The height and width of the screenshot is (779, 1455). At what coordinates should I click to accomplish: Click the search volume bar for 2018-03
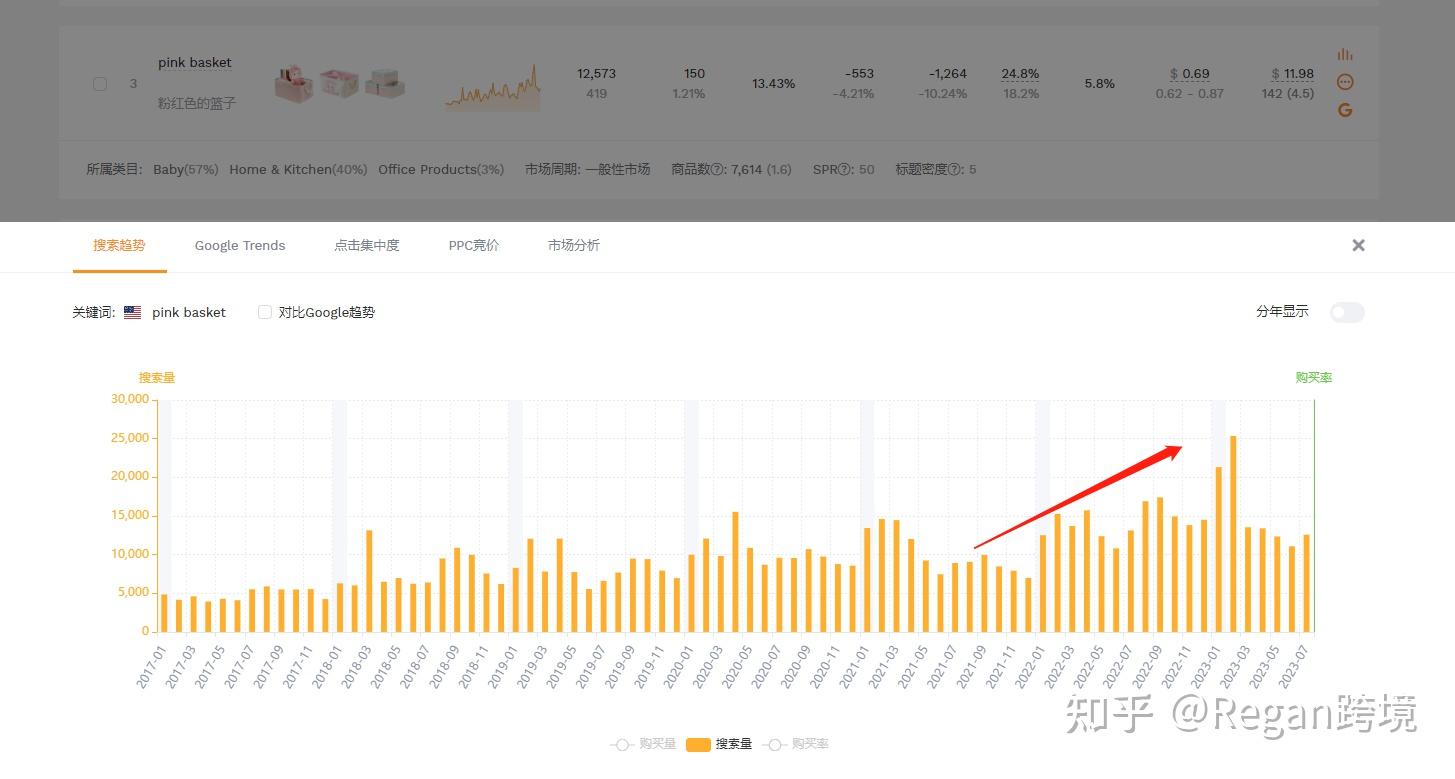(369, 581)
